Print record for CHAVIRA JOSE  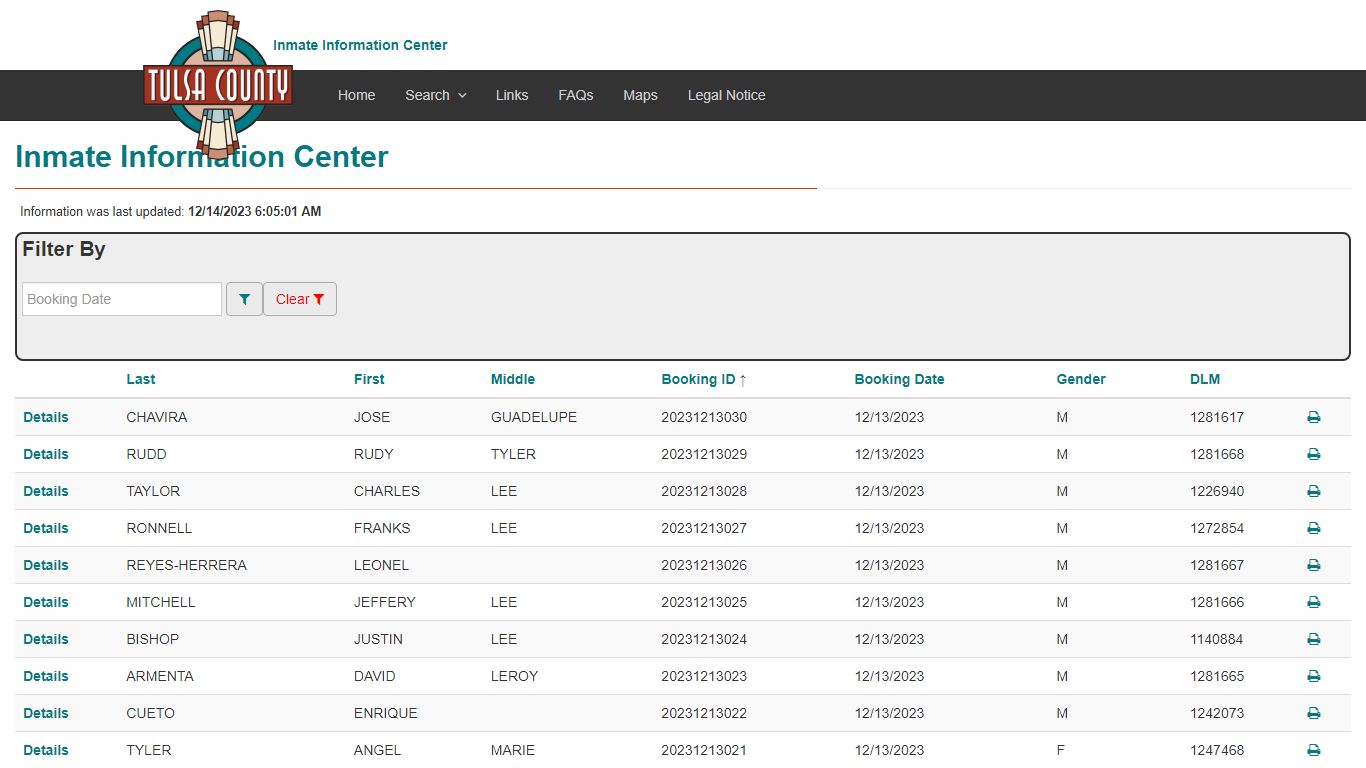pyautogui.click(x=1313, y=417)
